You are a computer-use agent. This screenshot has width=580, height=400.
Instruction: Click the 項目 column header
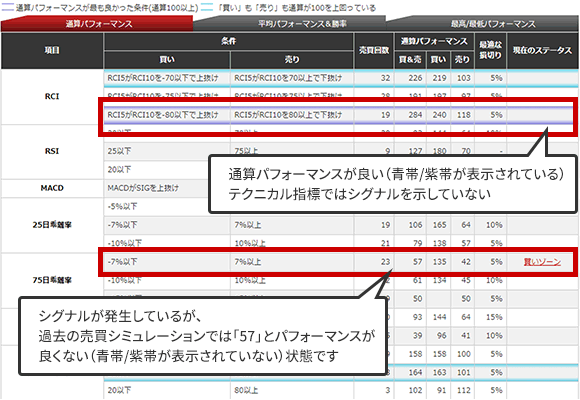pyautogui.click(x=52, y=50)
